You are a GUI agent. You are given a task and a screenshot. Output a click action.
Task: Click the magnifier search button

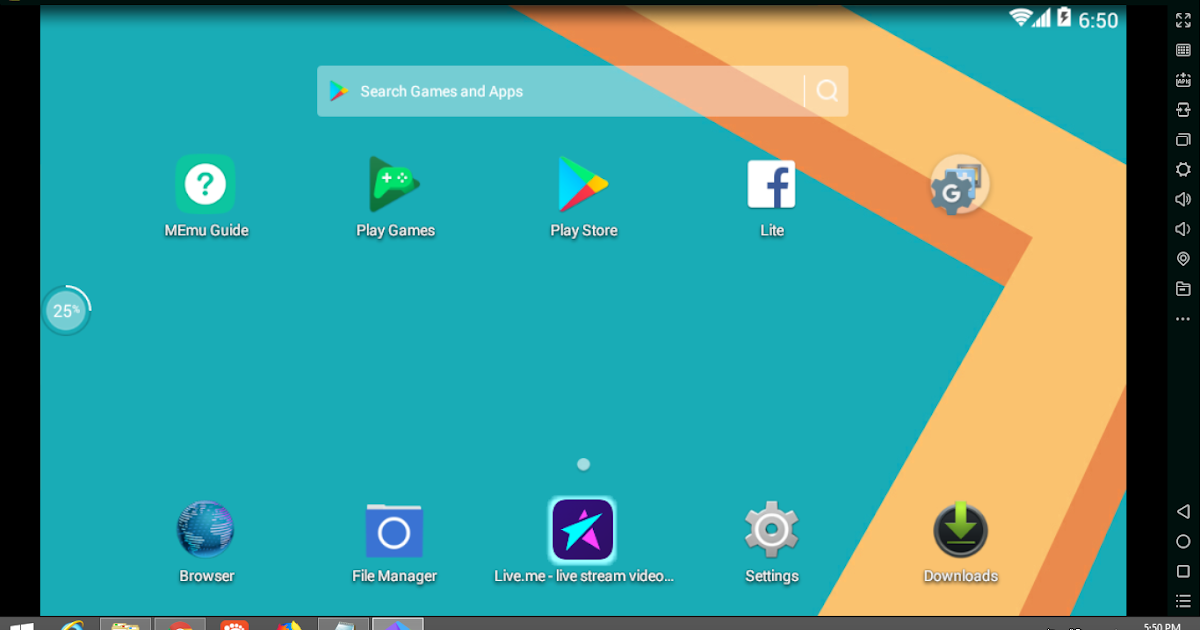827,91
